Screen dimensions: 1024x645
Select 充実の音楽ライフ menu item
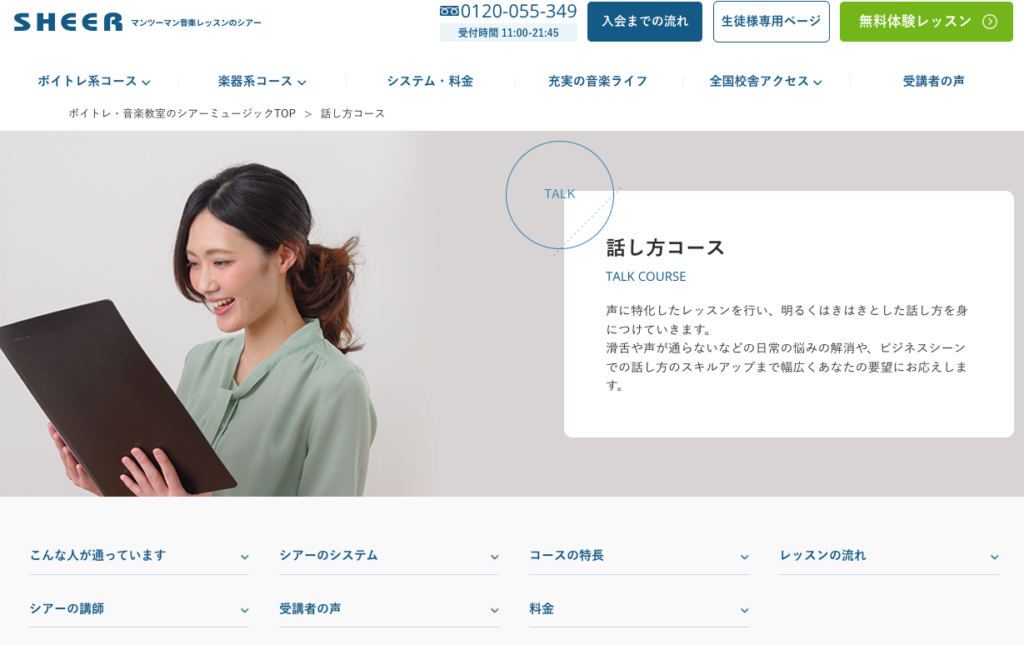(x=597, y=82)
